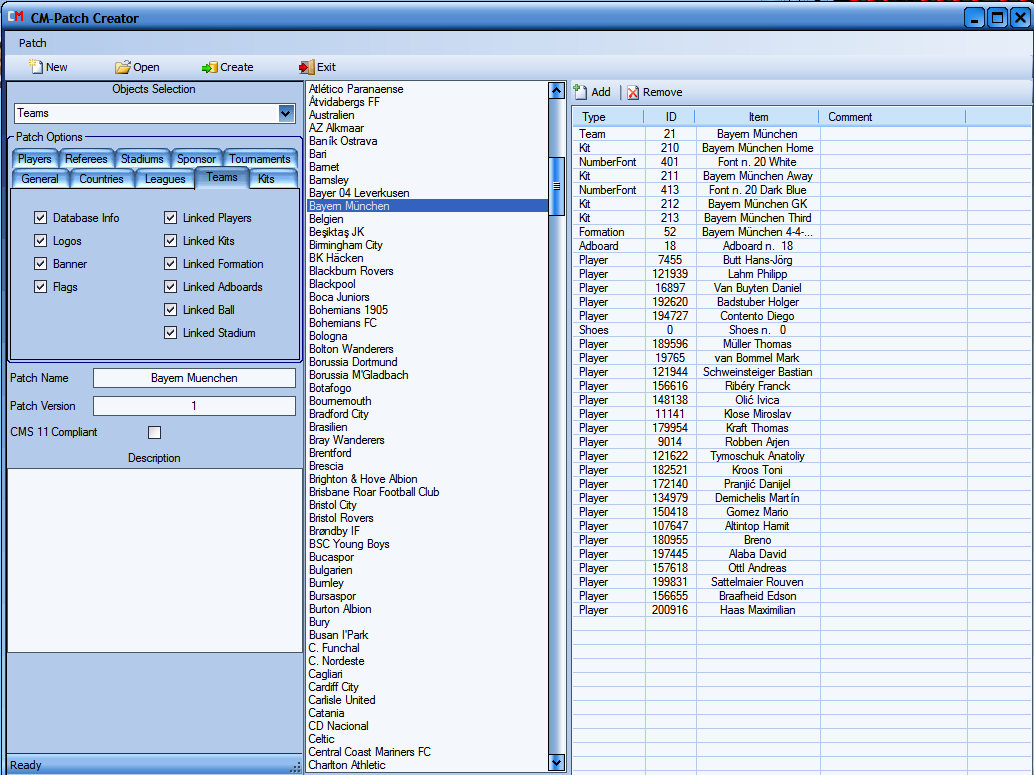
Task: Uncheck the Logos checkbox
Action: coord(41,241)
